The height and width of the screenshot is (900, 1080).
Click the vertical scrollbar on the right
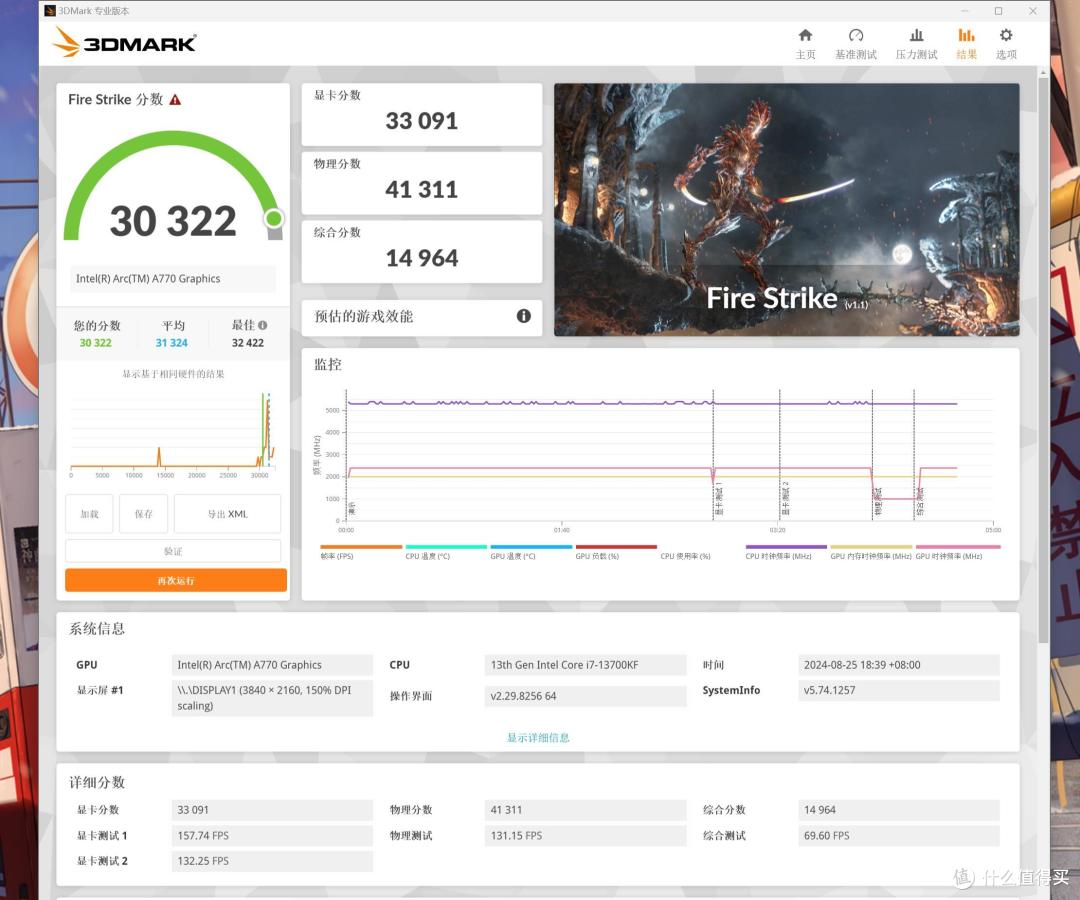(1043, 358)
